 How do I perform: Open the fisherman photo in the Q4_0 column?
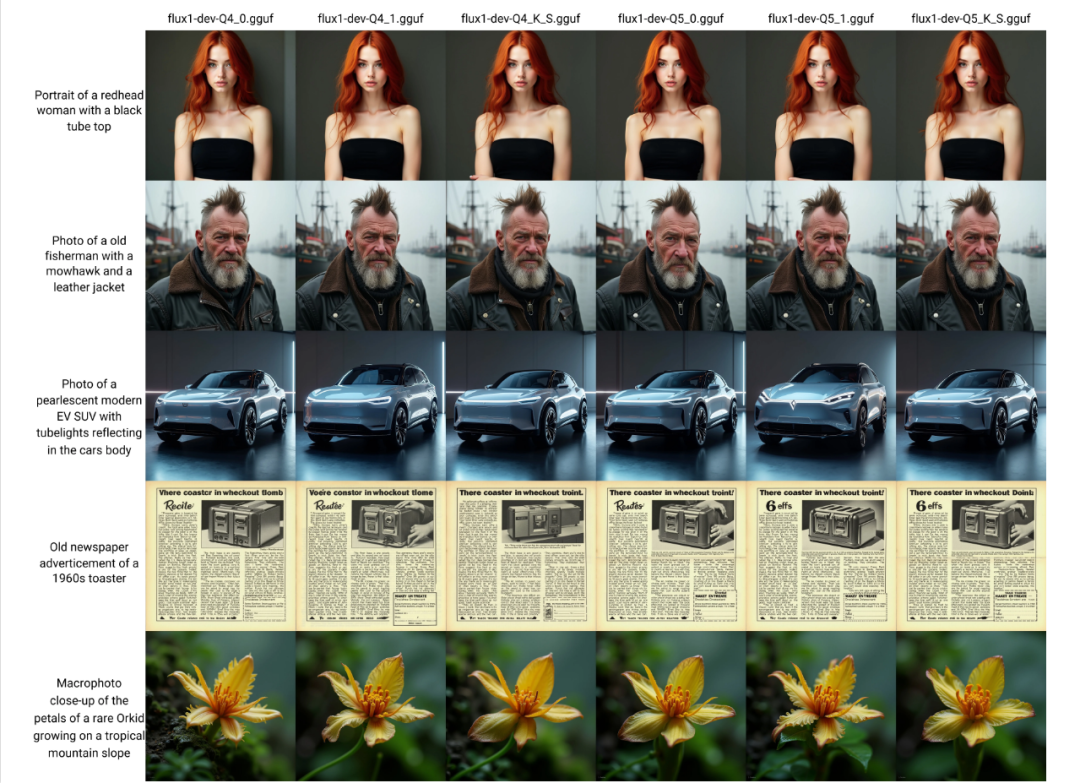click(220, 255)
